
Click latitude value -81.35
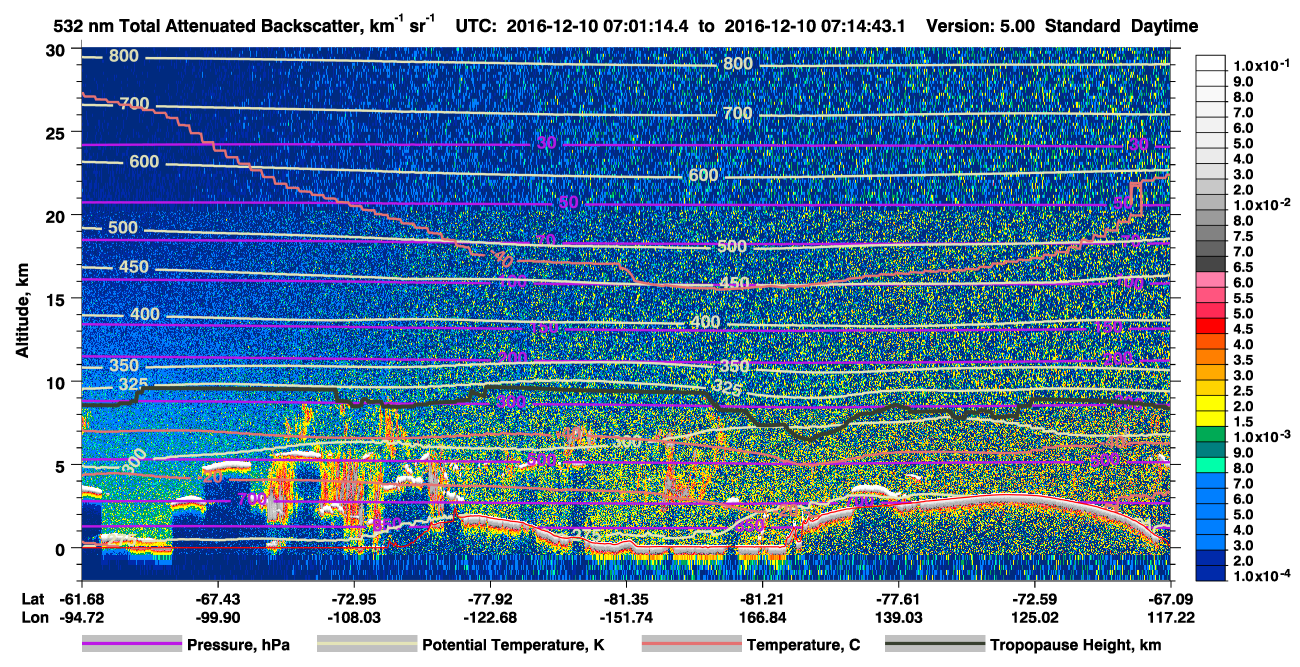pos(626,599)
